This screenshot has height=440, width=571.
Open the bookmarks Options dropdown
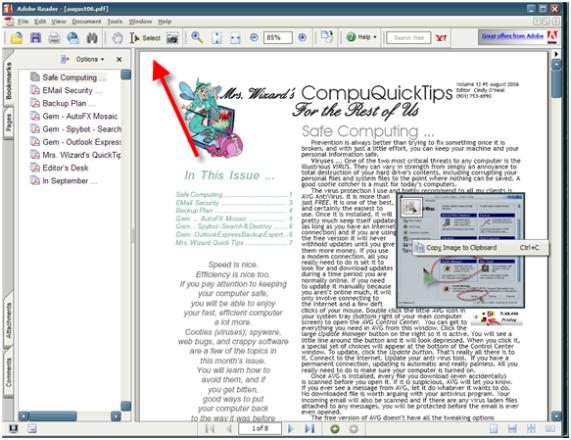[x=90, y=59]
